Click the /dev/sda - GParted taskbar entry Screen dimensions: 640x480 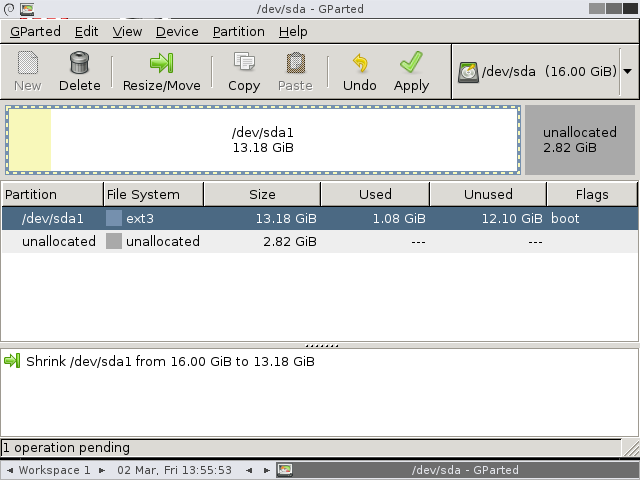click(457, 470)
